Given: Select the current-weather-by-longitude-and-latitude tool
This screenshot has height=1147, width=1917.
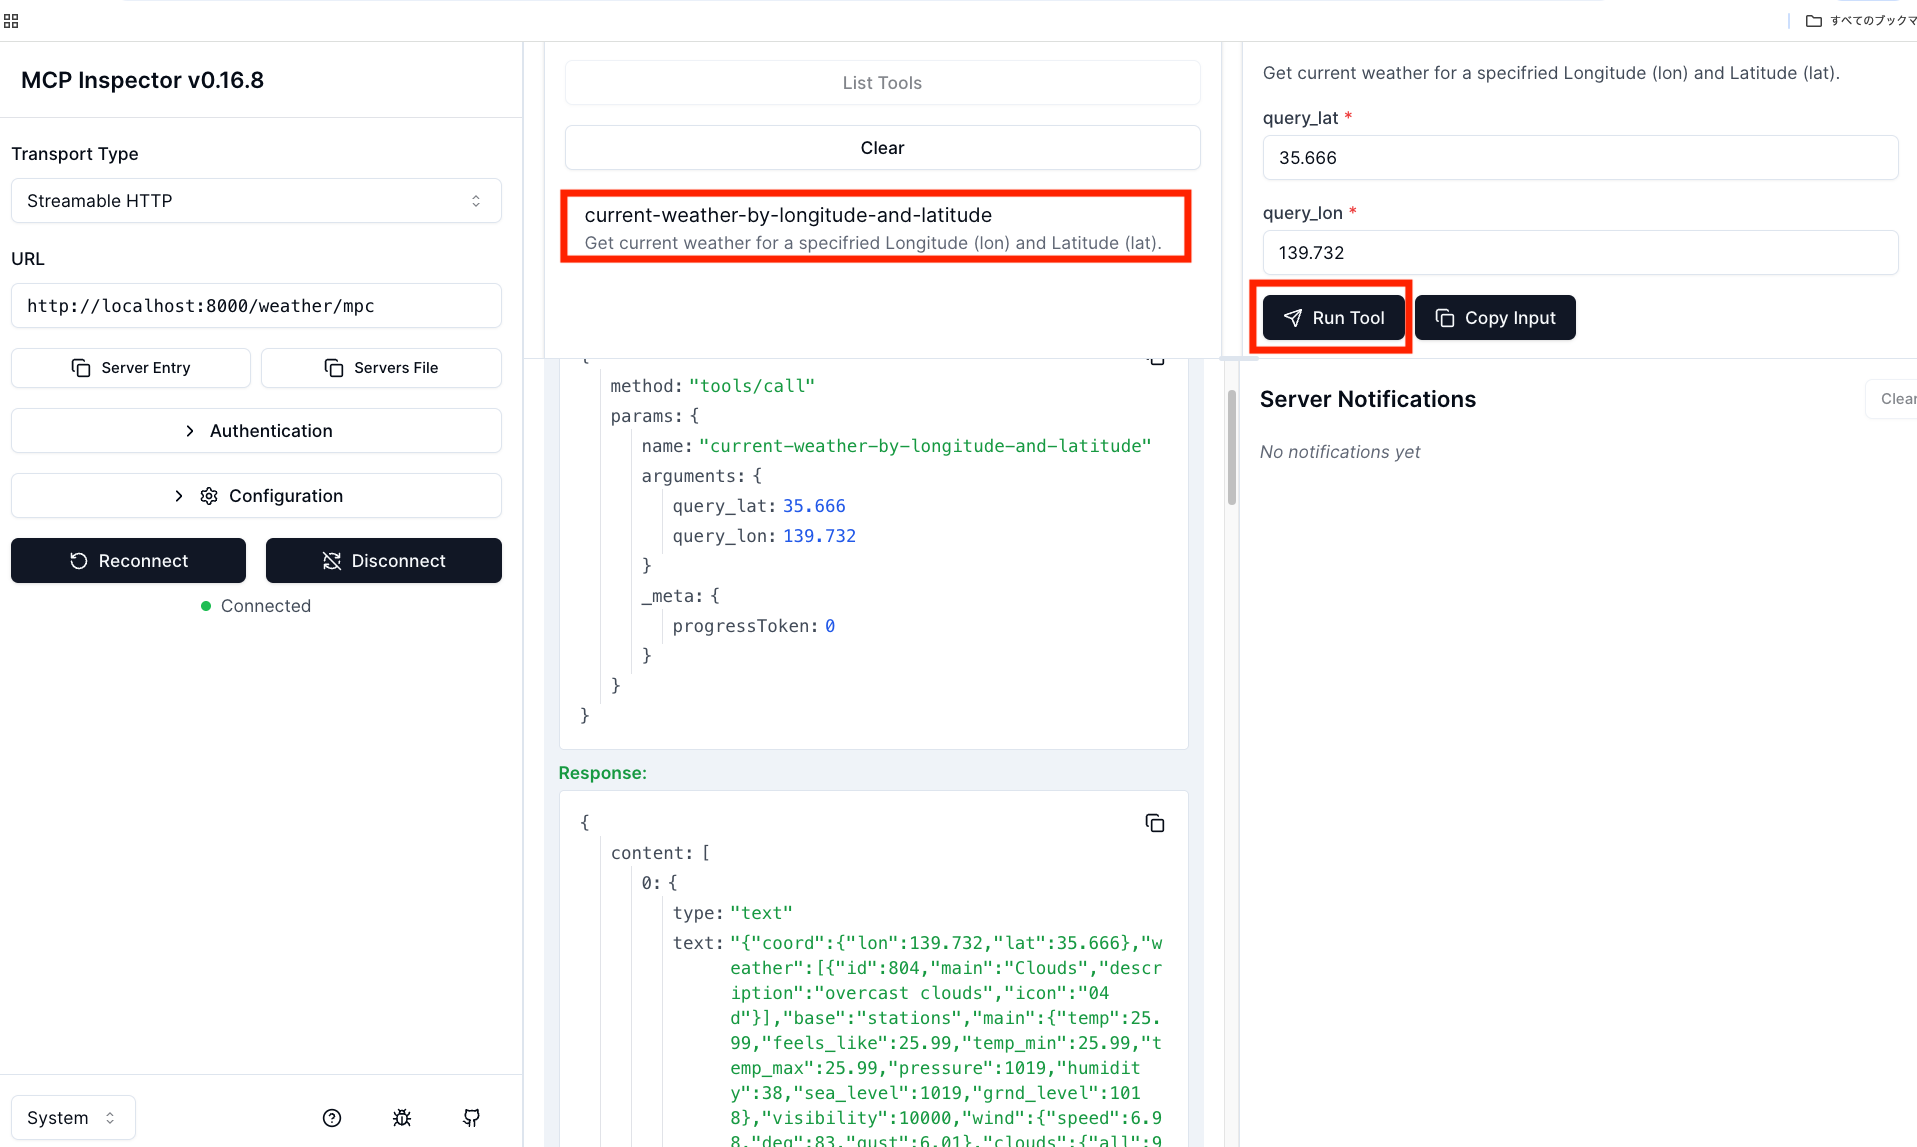Looking at the screenshot, I should (875, 226).
